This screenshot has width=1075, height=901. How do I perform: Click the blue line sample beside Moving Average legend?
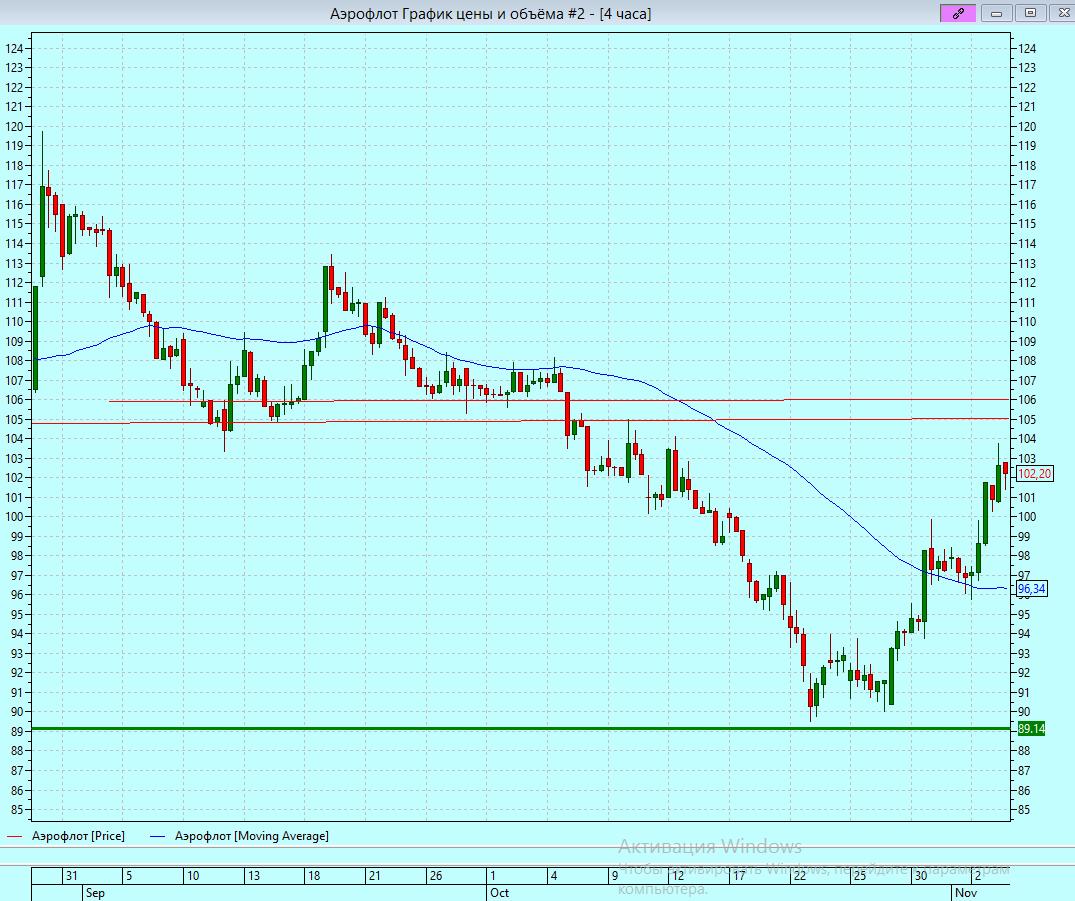click(x=158, y=837)
